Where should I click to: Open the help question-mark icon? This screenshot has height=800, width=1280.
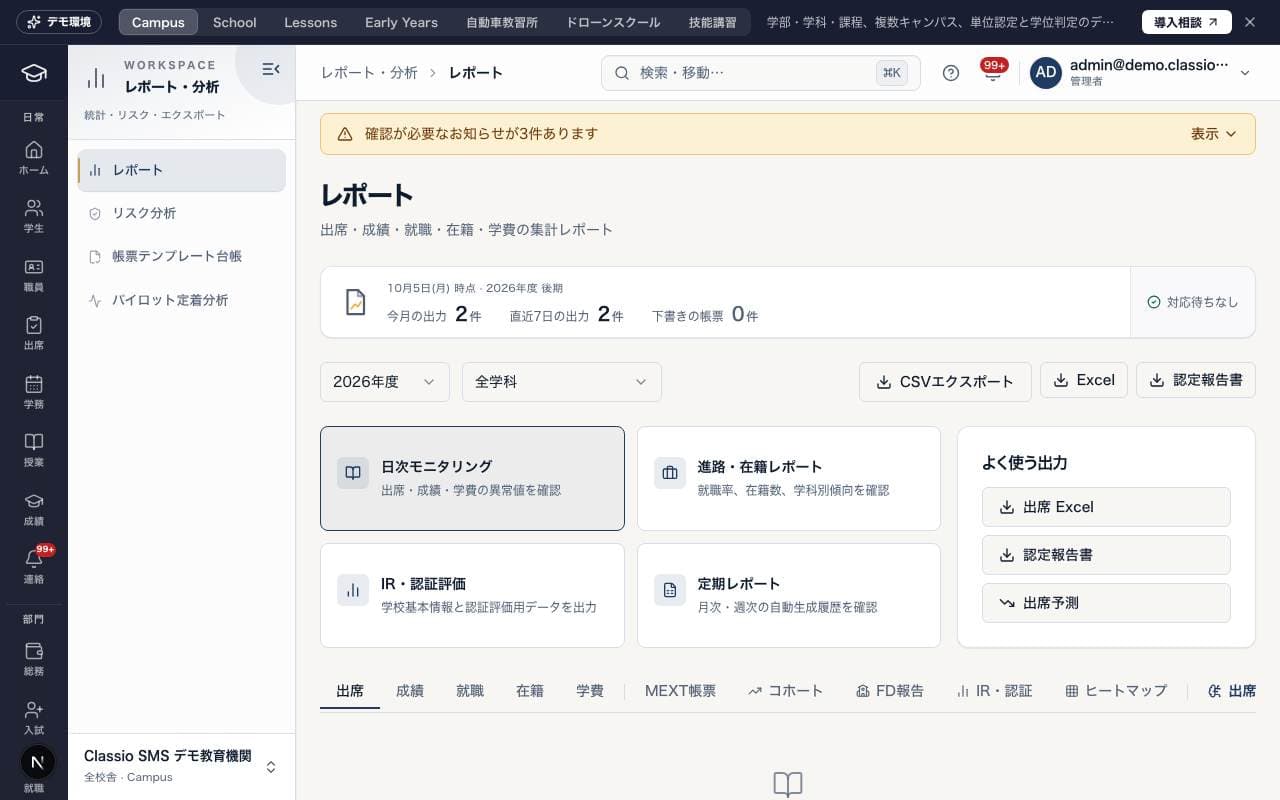tap(951, 73)
